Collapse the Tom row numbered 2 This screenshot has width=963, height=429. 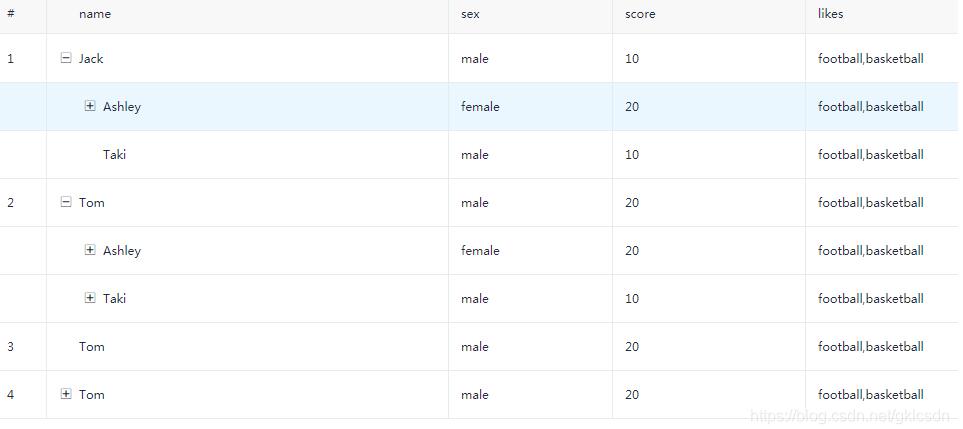[x=66, y=202]
